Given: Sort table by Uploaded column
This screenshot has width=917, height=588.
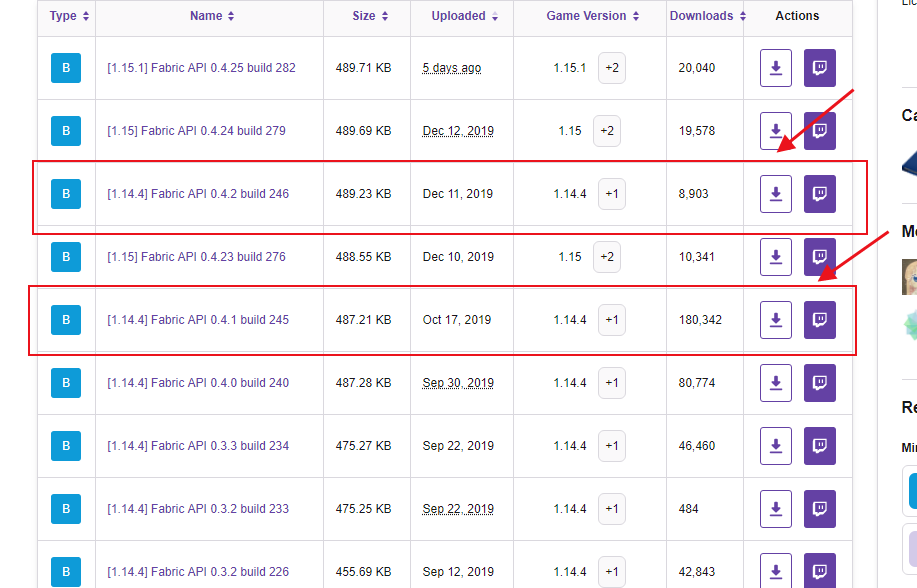Looking at the screenshot, I should tap(464, 16).
